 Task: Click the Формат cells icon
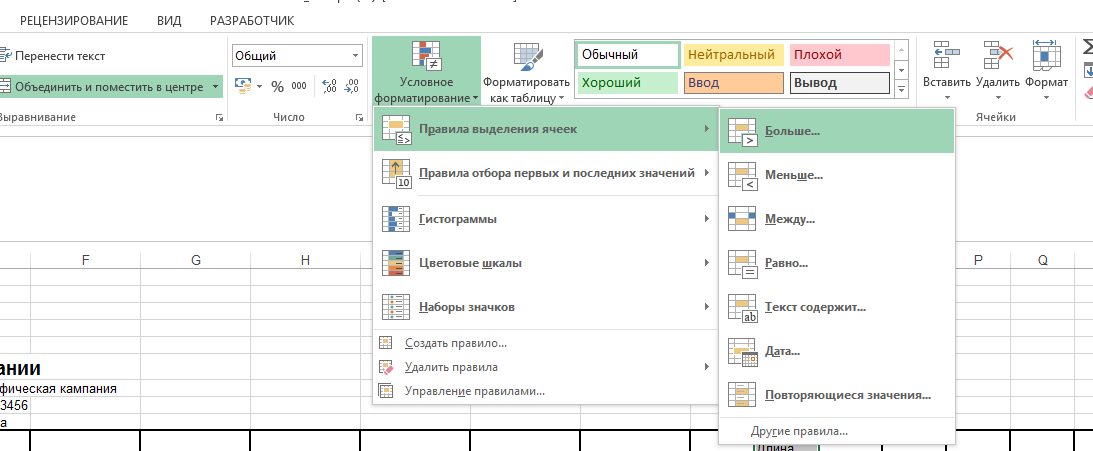tap(1046, 57)
